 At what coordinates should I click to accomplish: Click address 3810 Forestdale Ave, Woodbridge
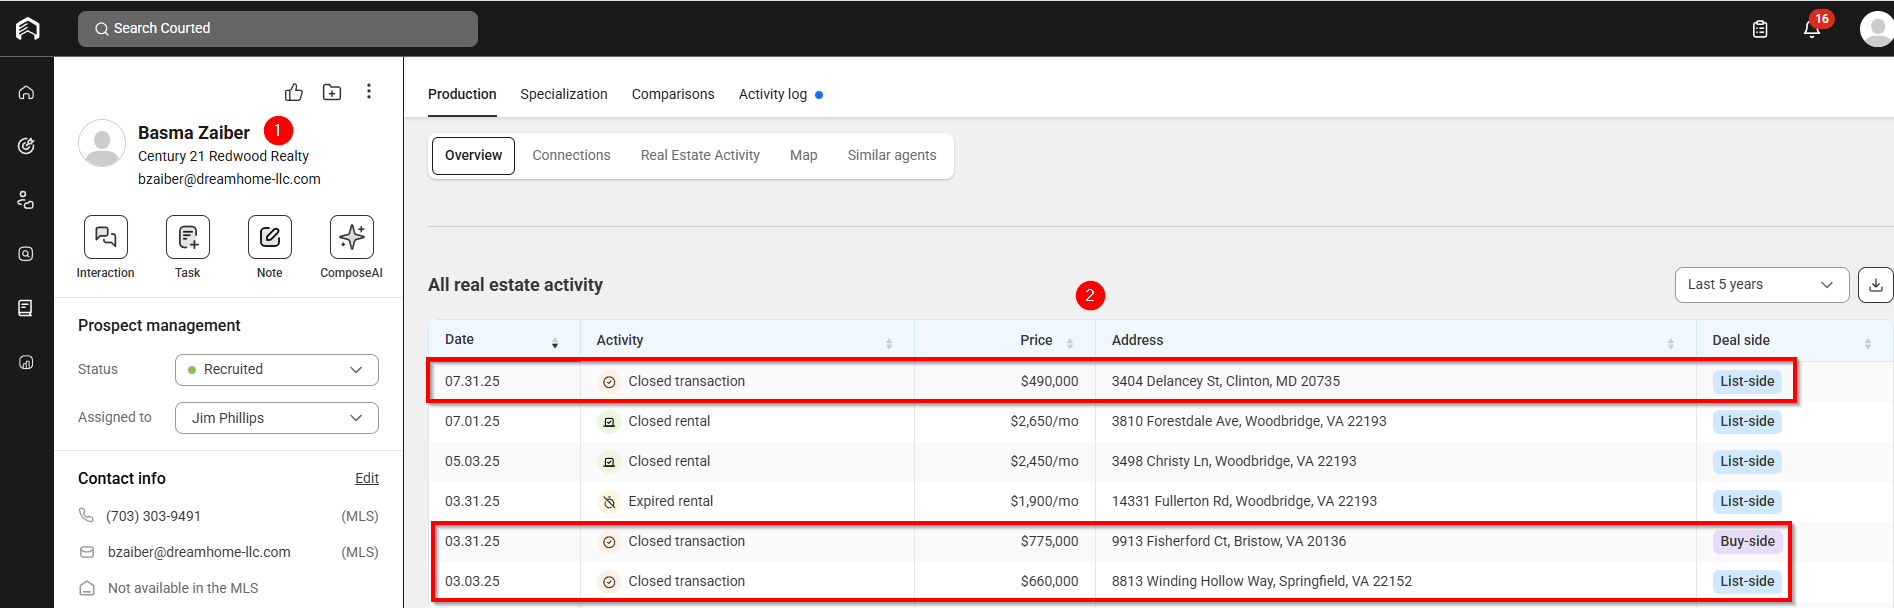[x=1249, y=421]
